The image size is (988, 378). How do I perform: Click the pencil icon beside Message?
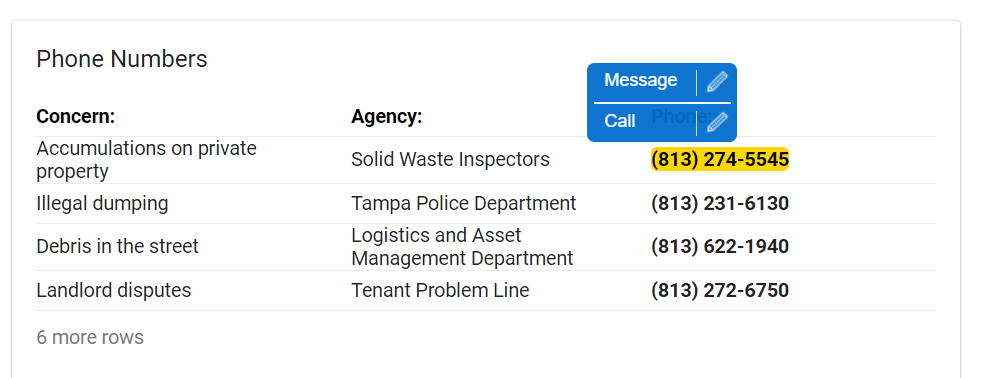(x=717, y=82)
